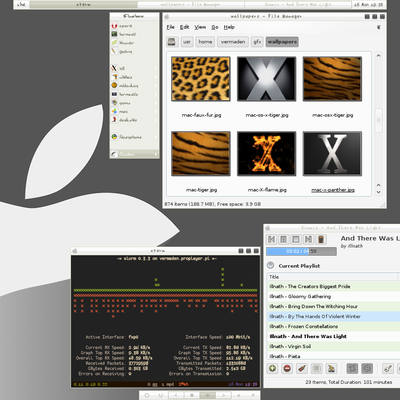Image resolution: width=400 pixels, height=400 pixels.
Task: Toggle shuffle mode in Gimmix
Action: [x=367, y=368]
